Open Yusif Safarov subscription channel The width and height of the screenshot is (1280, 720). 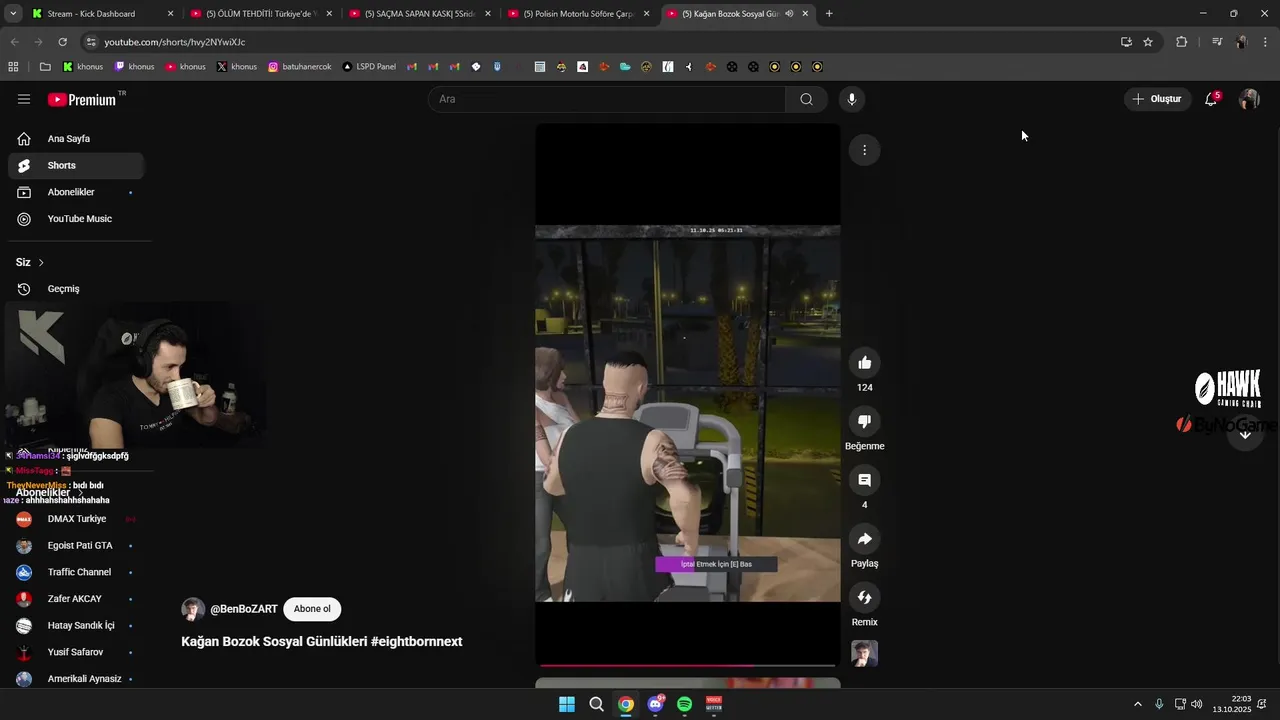[76, 653]
